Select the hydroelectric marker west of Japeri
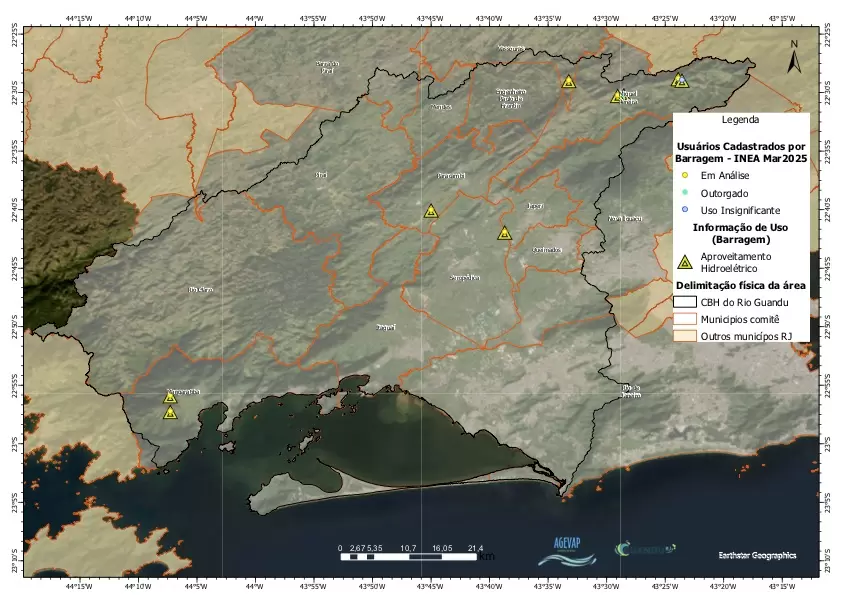841x595 pixels. pos(505,234)
